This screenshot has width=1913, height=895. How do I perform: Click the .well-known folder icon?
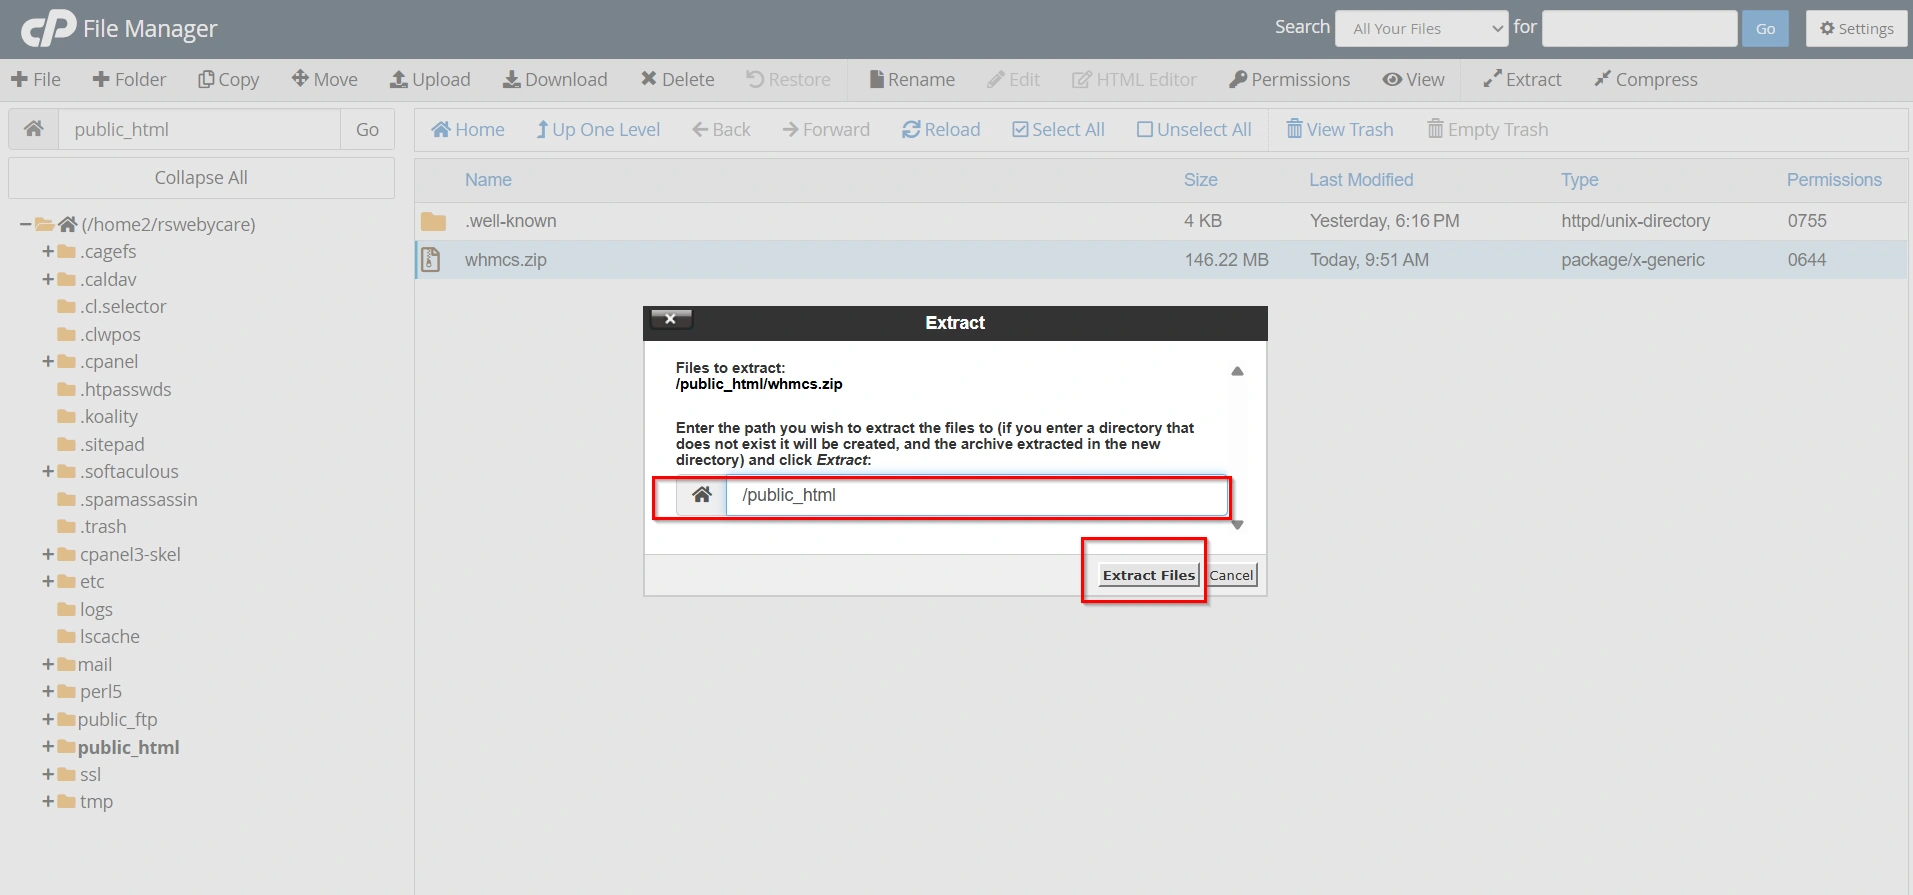[x=433, y=221]
